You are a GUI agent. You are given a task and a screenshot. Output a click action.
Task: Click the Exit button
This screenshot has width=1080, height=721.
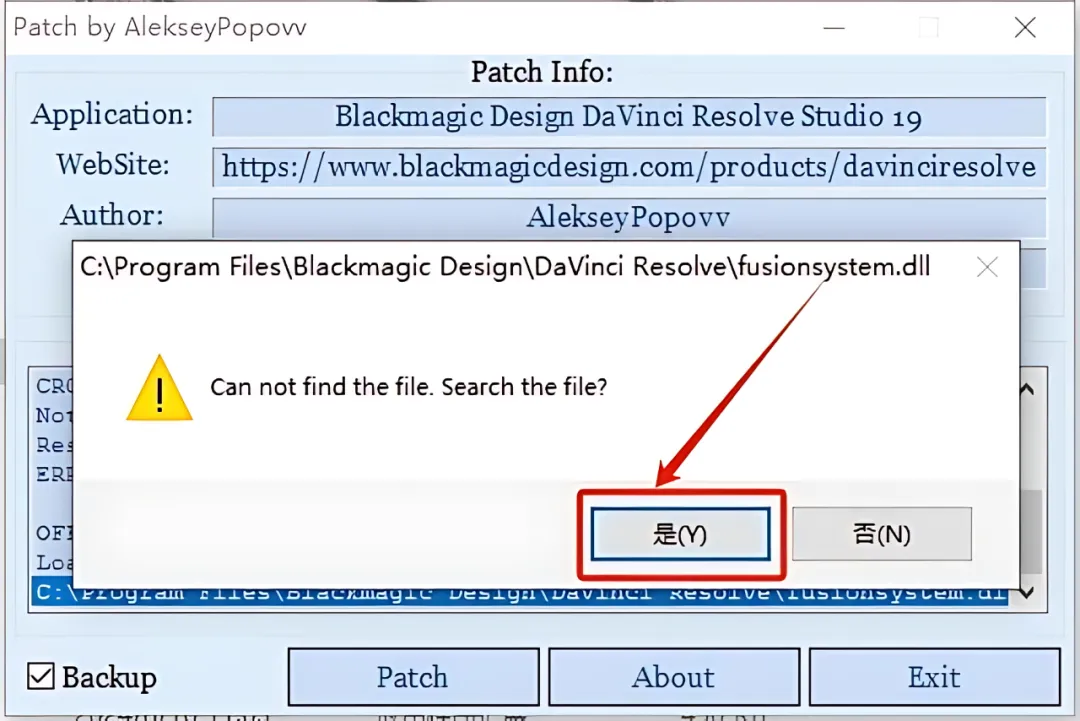click(934, 677)
